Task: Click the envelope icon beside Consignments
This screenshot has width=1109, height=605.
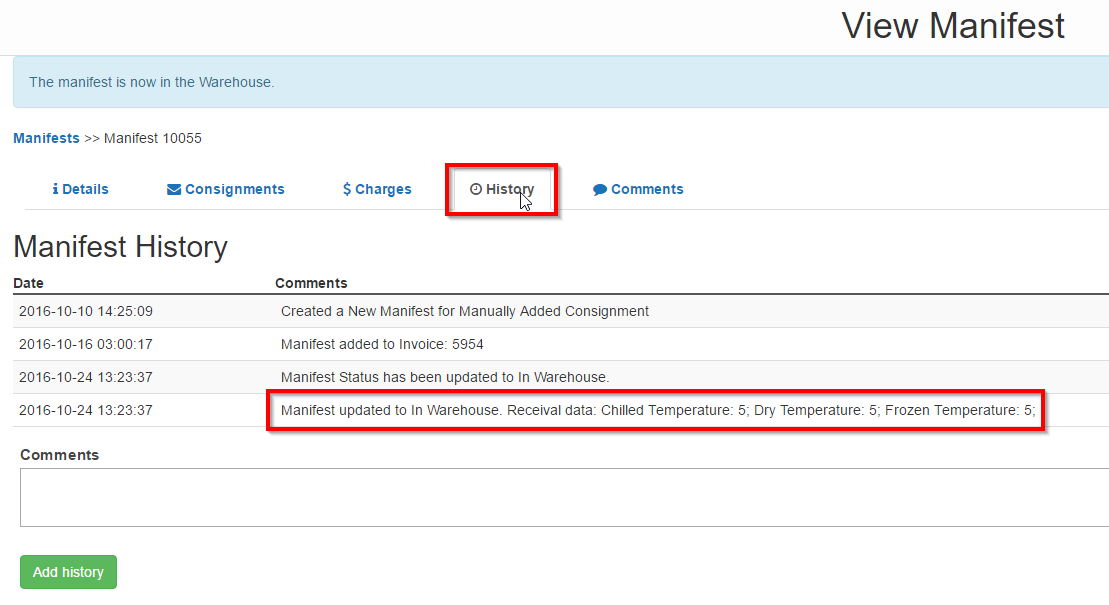Action: pos(174,189)
